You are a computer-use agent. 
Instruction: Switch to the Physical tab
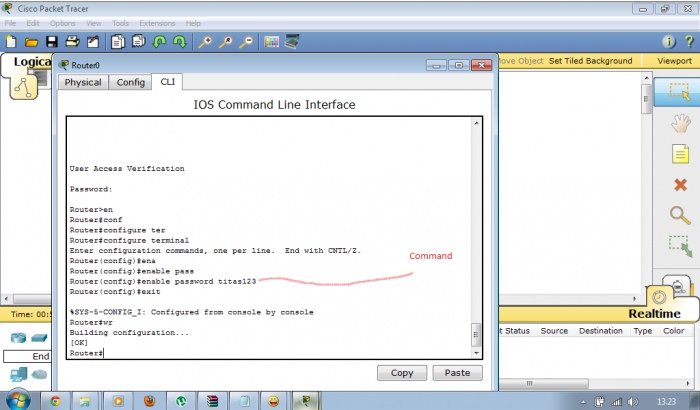tap(83, 82)
